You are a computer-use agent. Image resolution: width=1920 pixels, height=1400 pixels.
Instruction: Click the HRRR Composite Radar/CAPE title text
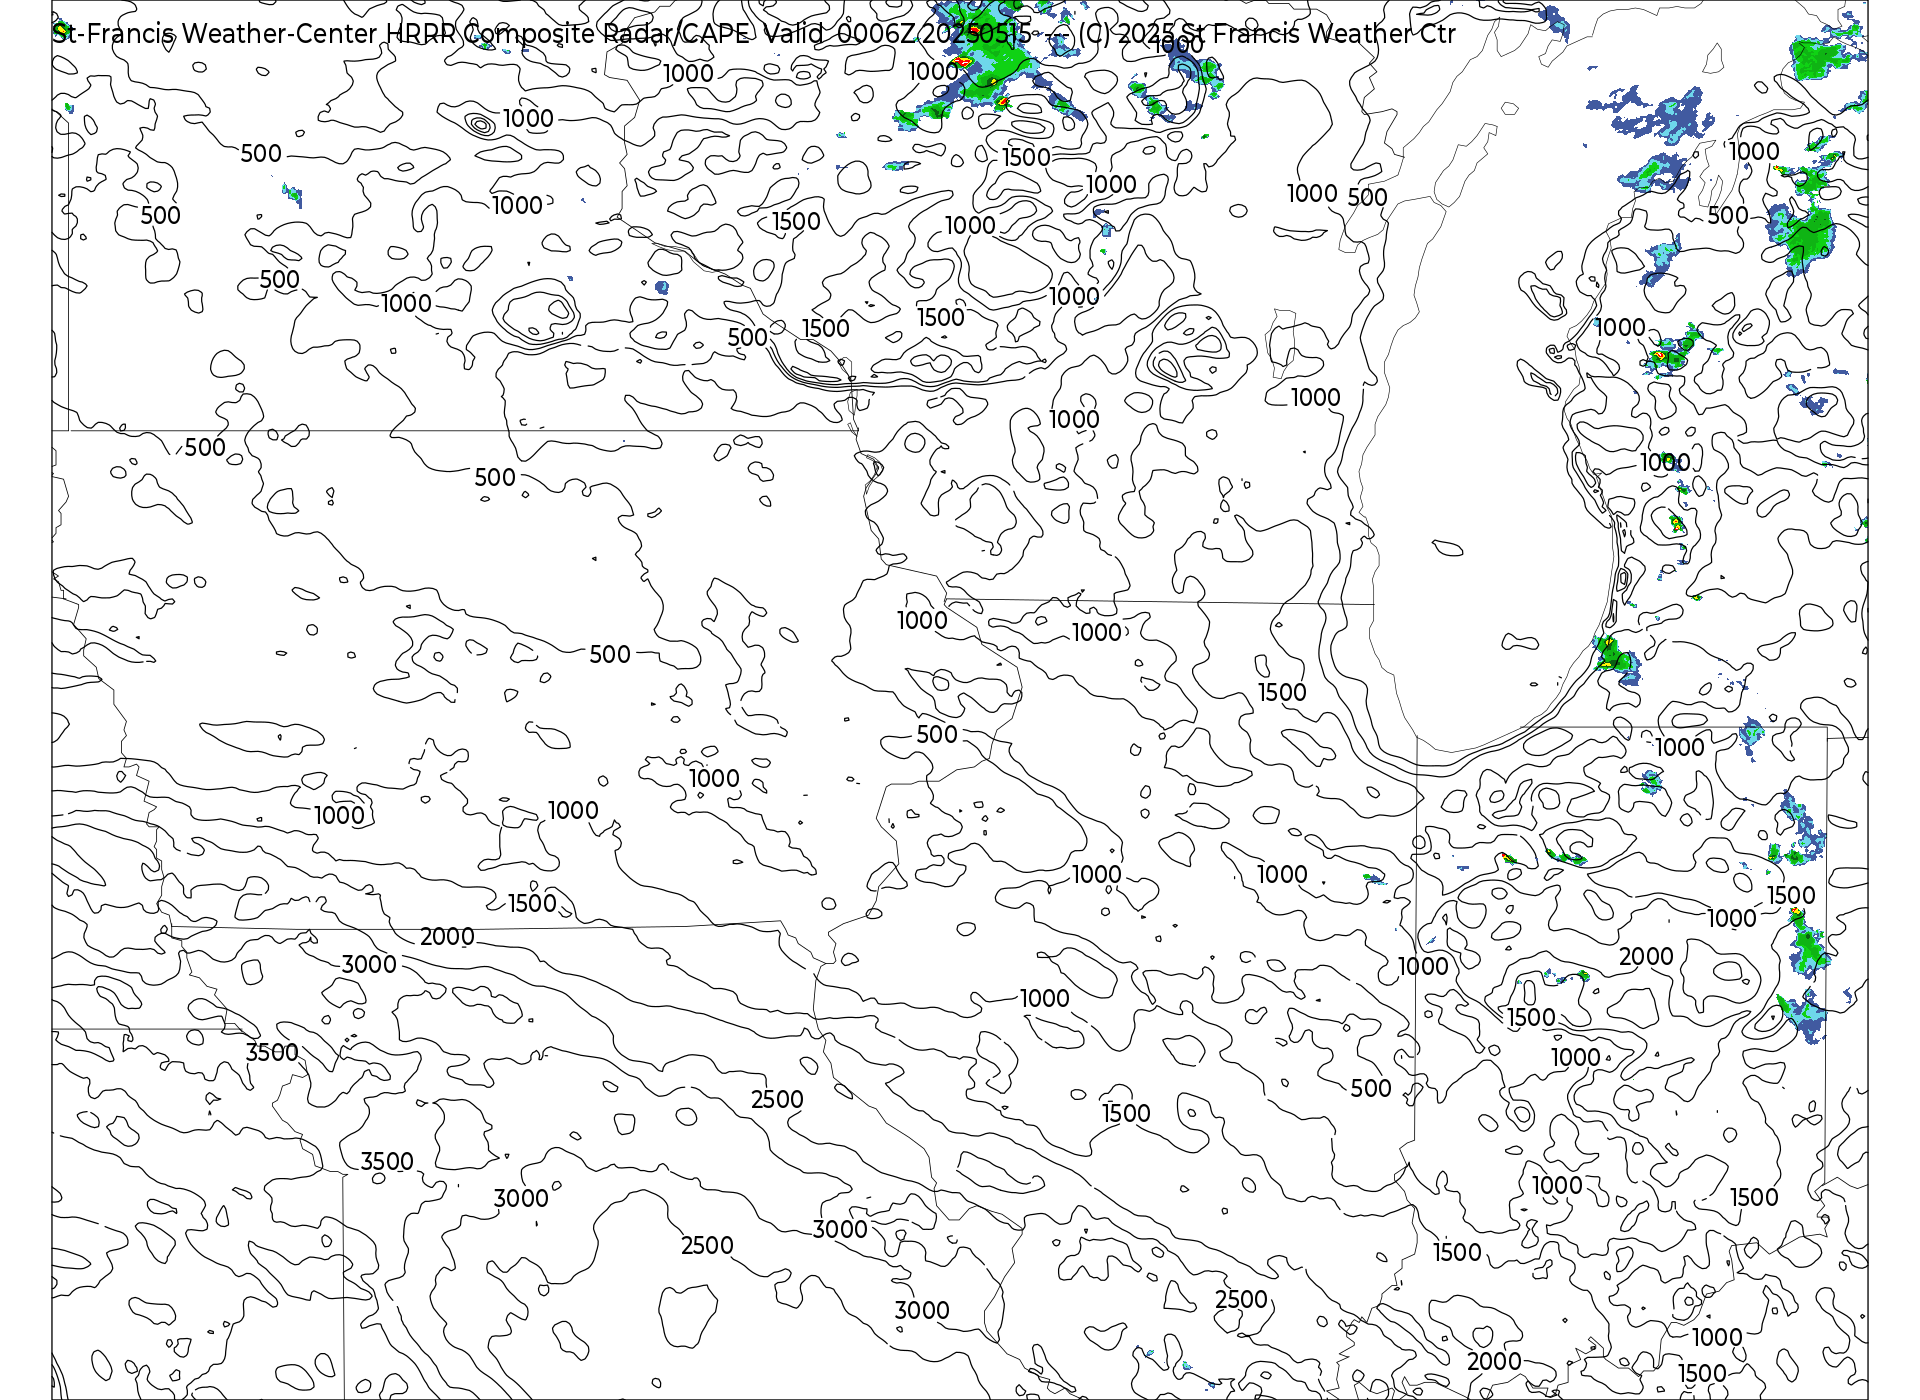point(568,34)
